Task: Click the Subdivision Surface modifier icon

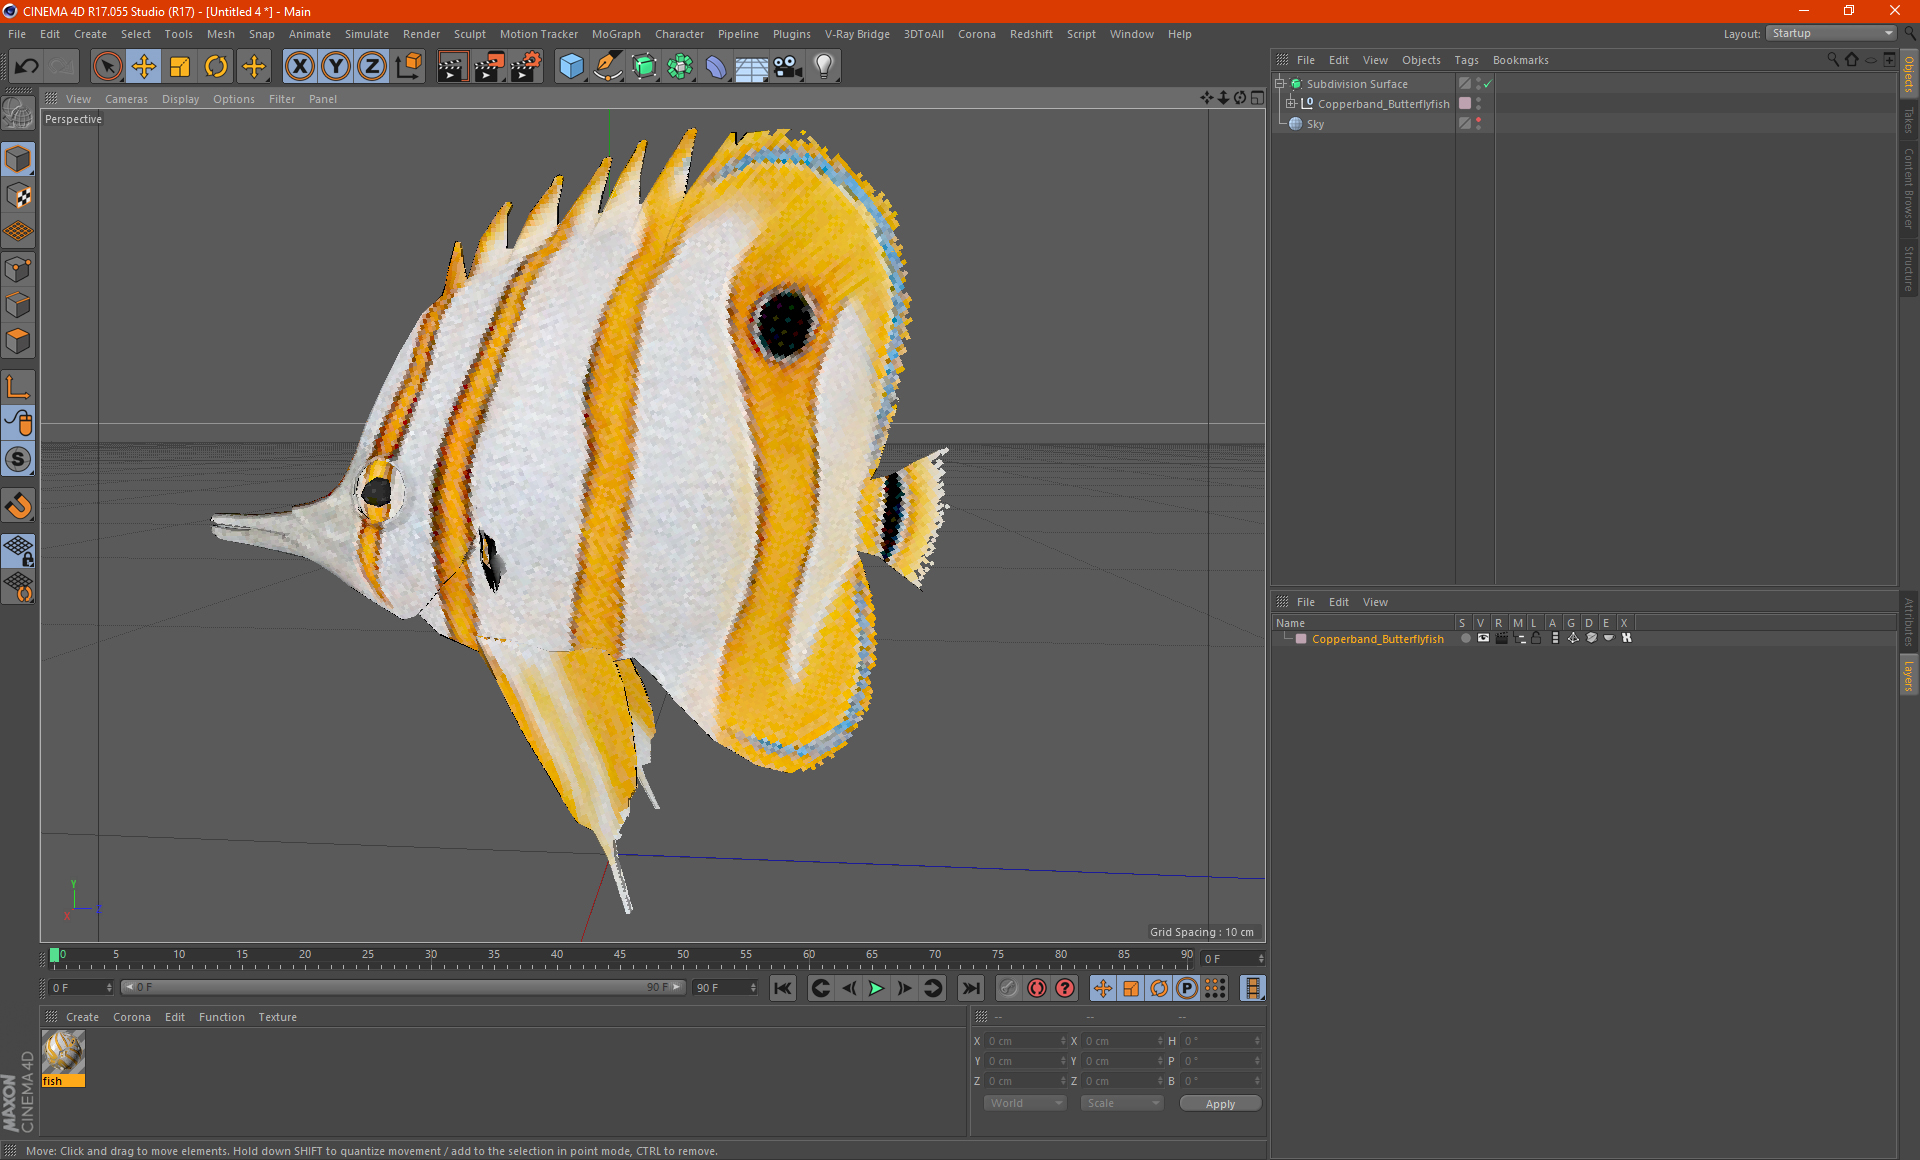Action: click(x=1295, y=84)
